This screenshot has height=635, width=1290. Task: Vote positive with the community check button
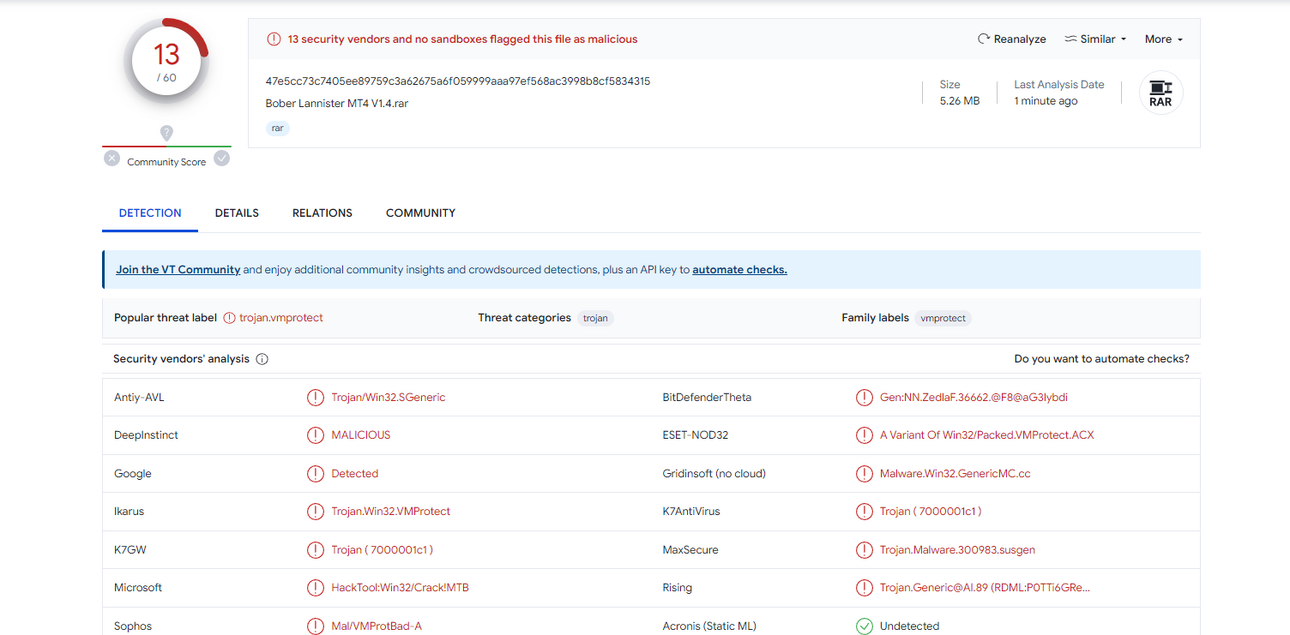222,158
